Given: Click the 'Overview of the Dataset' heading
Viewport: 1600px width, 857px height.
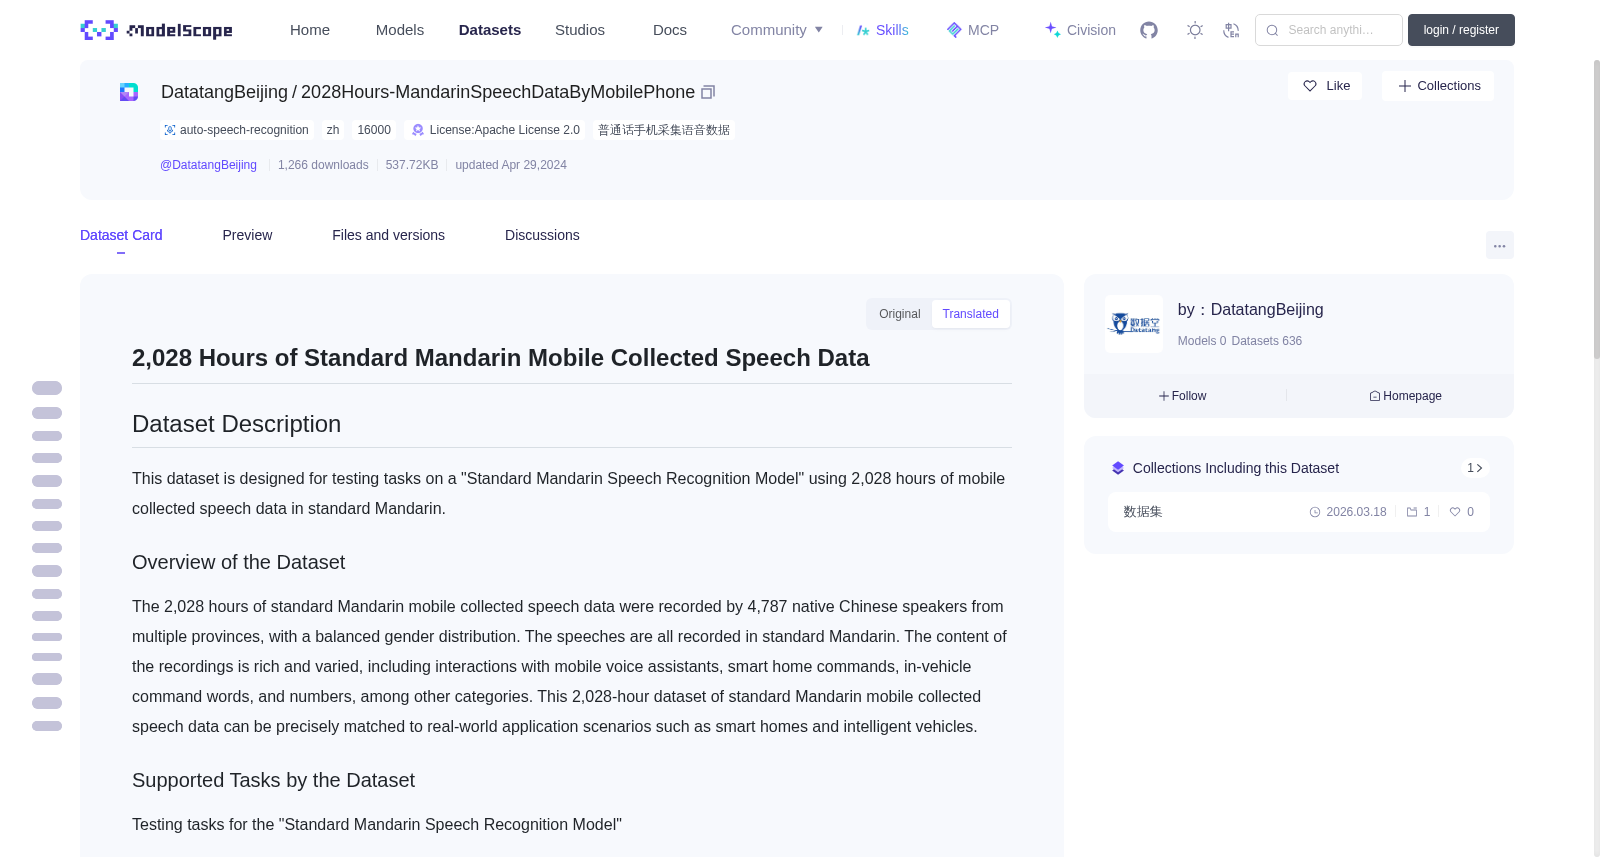Looking at the screenshot, I should coord(238,562).
